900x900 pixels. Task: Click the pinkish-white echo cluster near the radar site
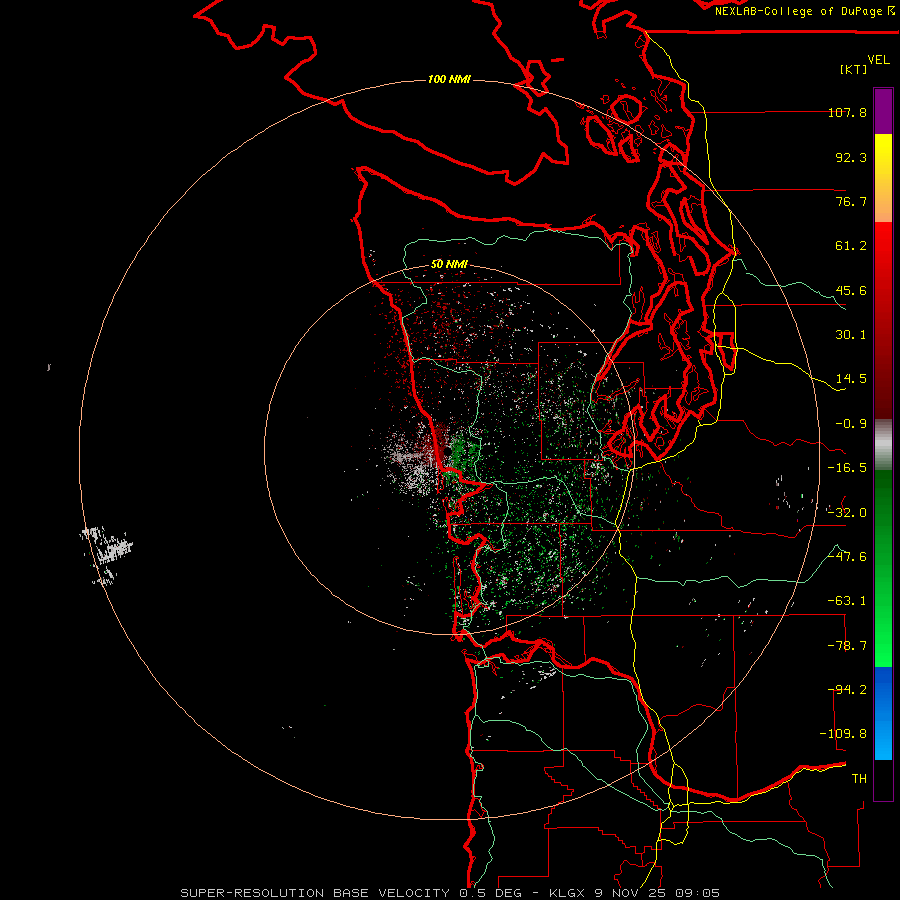click(x=410, y=462)
